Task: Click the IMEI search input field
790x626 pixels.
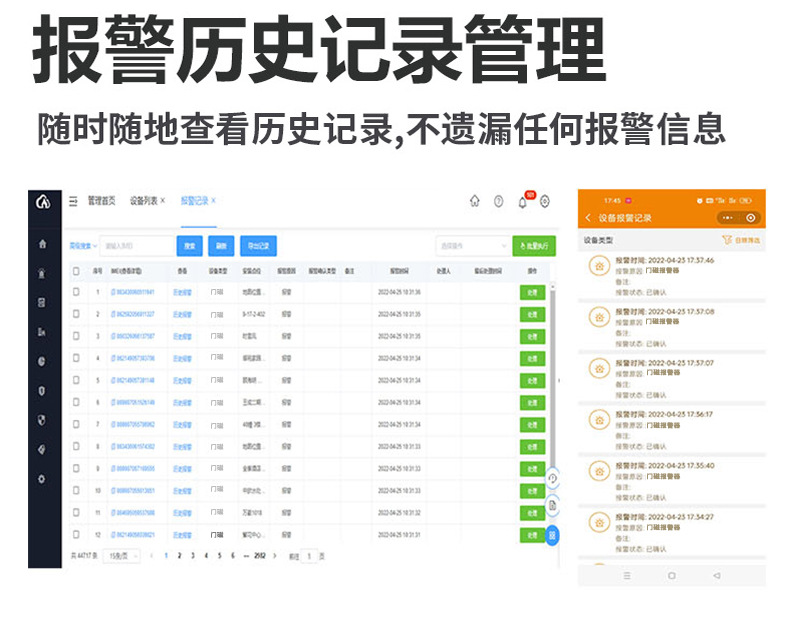Action: pyautogui.click(x=136, y=246)
